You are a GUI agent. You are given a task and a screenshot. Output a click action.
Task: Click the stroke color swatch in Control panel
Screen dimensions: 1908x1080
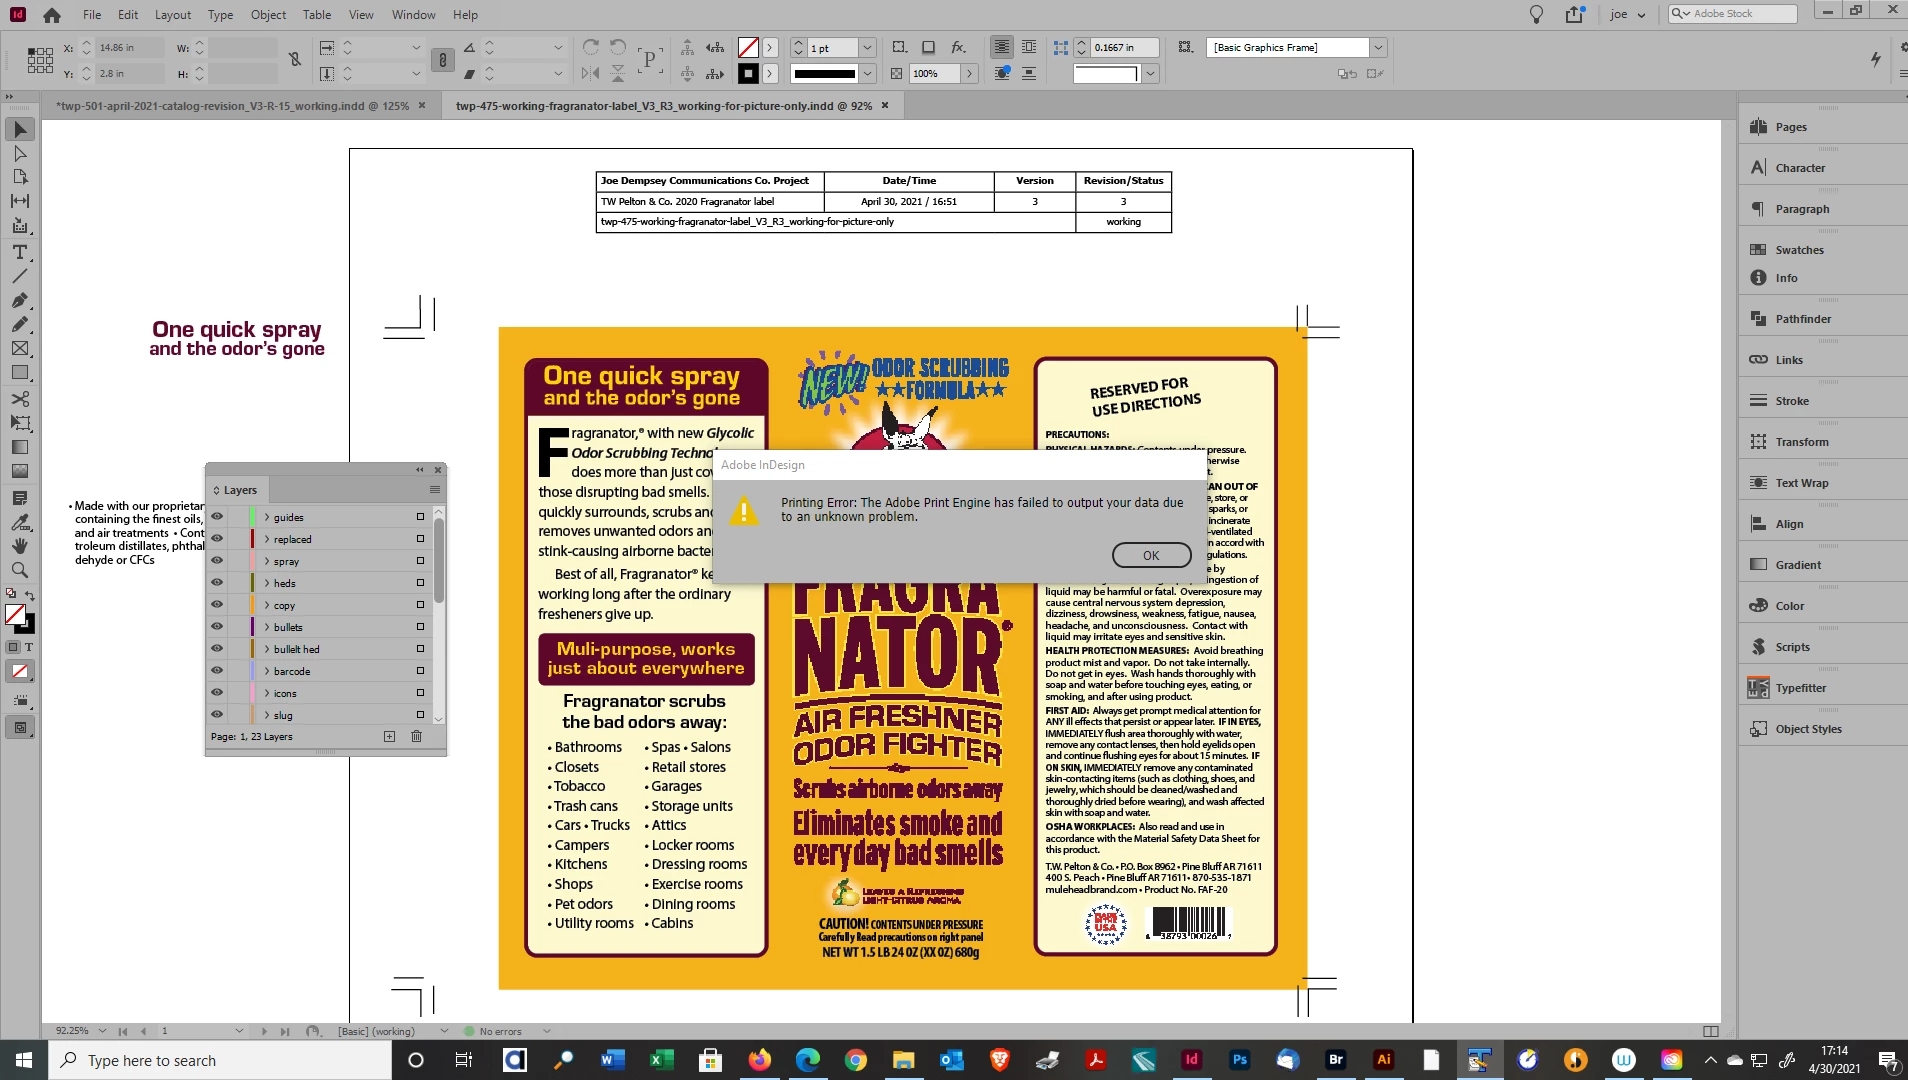point(748,74)
